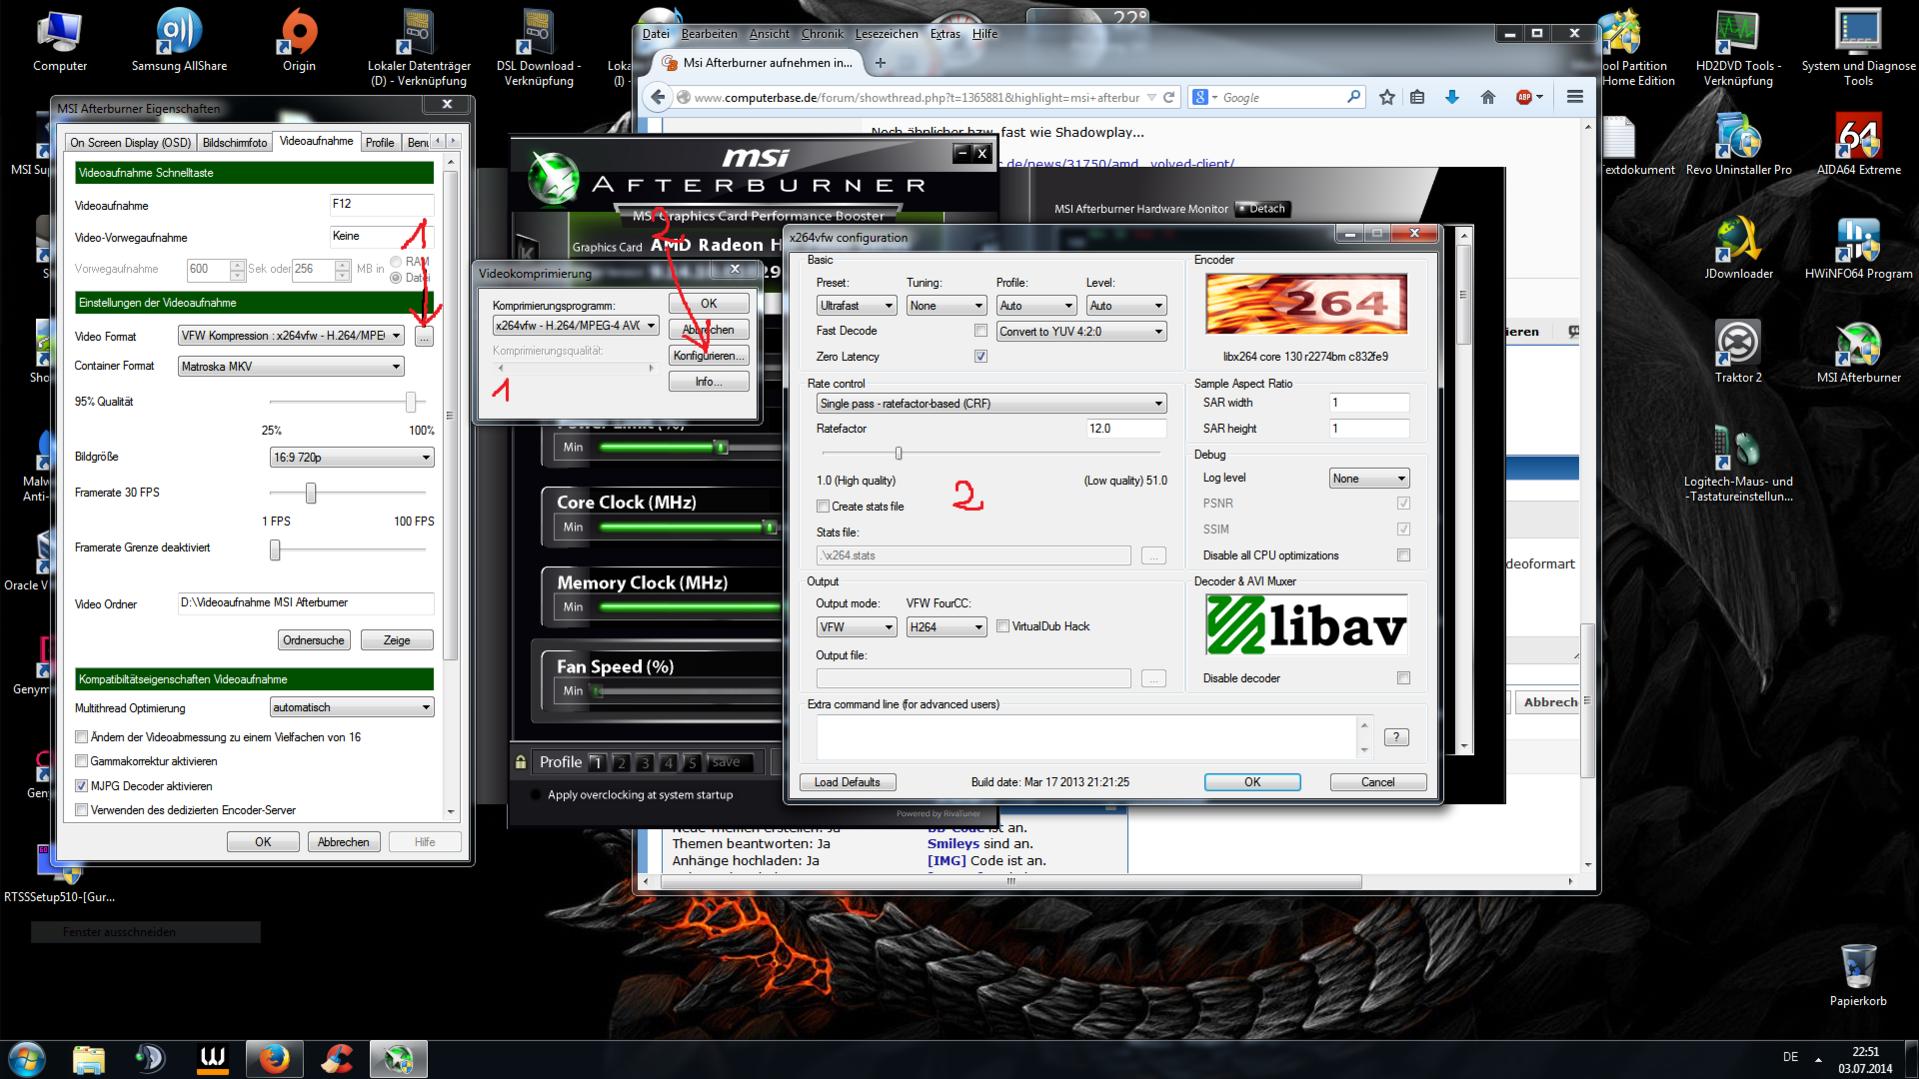Uncheck Zero Latency checkbox

[x=980, y=356]
